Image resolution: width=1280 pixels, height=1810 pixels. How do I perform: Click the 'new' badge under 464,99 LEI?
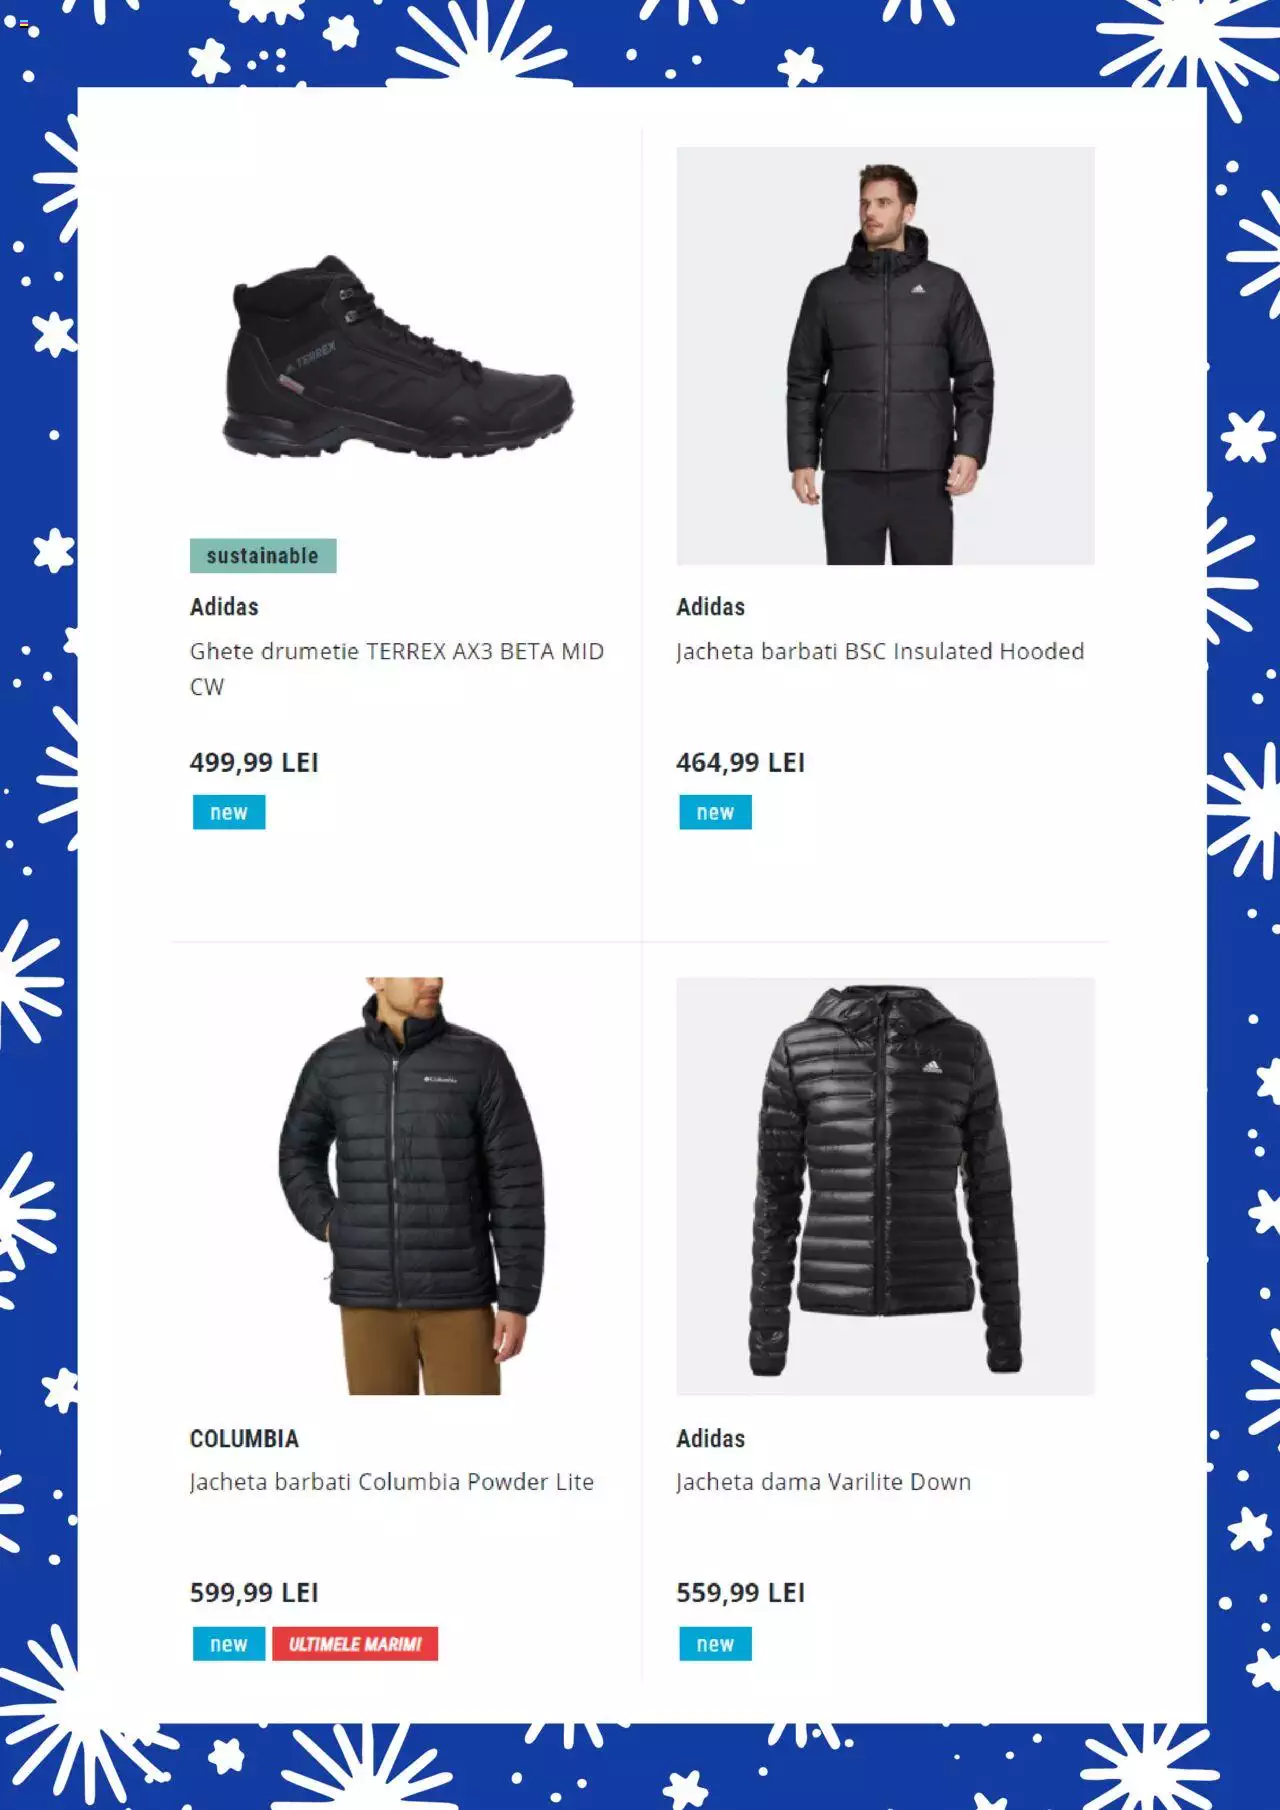click(715, 812)
